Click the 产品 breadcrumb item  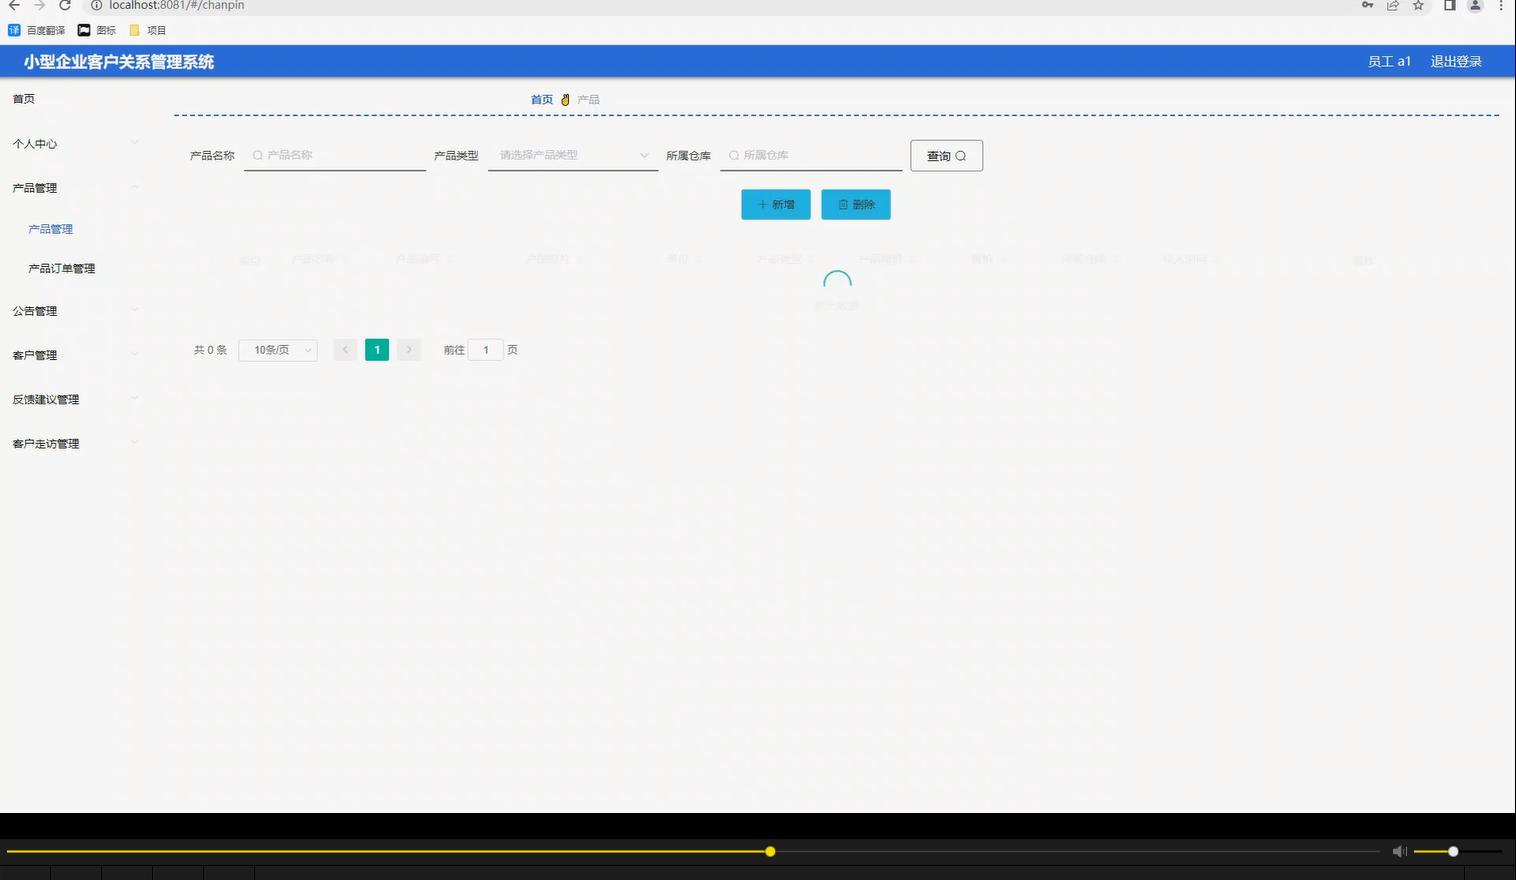588,100
